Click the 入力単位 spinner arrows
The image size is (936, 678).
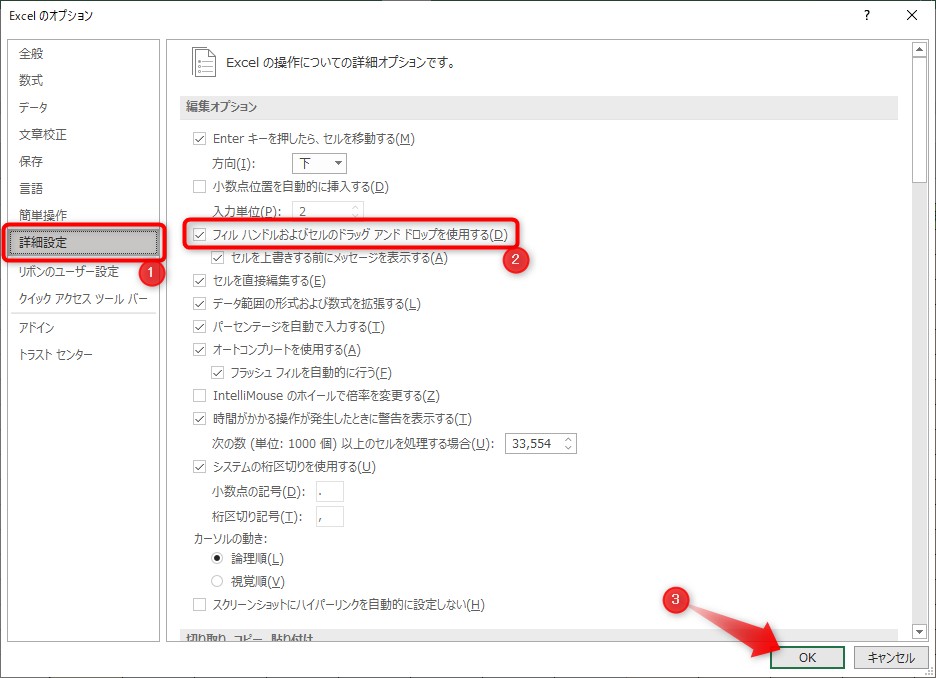[355, 211]
